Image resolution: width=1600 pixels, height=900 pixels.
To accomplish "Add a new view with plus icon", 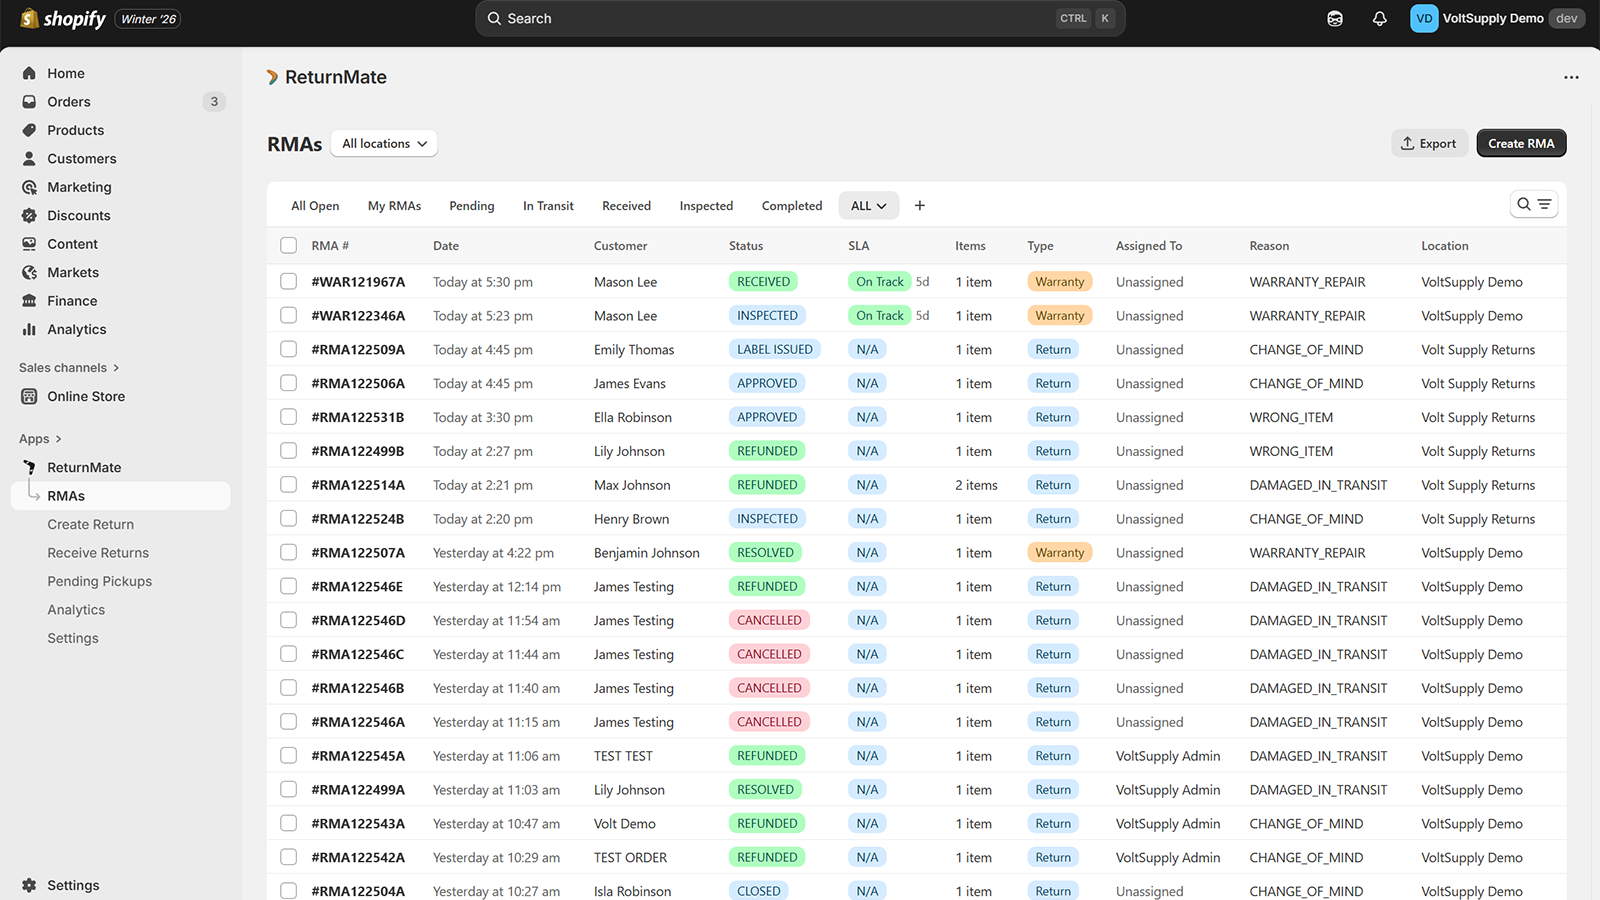I will coord(920,206).
